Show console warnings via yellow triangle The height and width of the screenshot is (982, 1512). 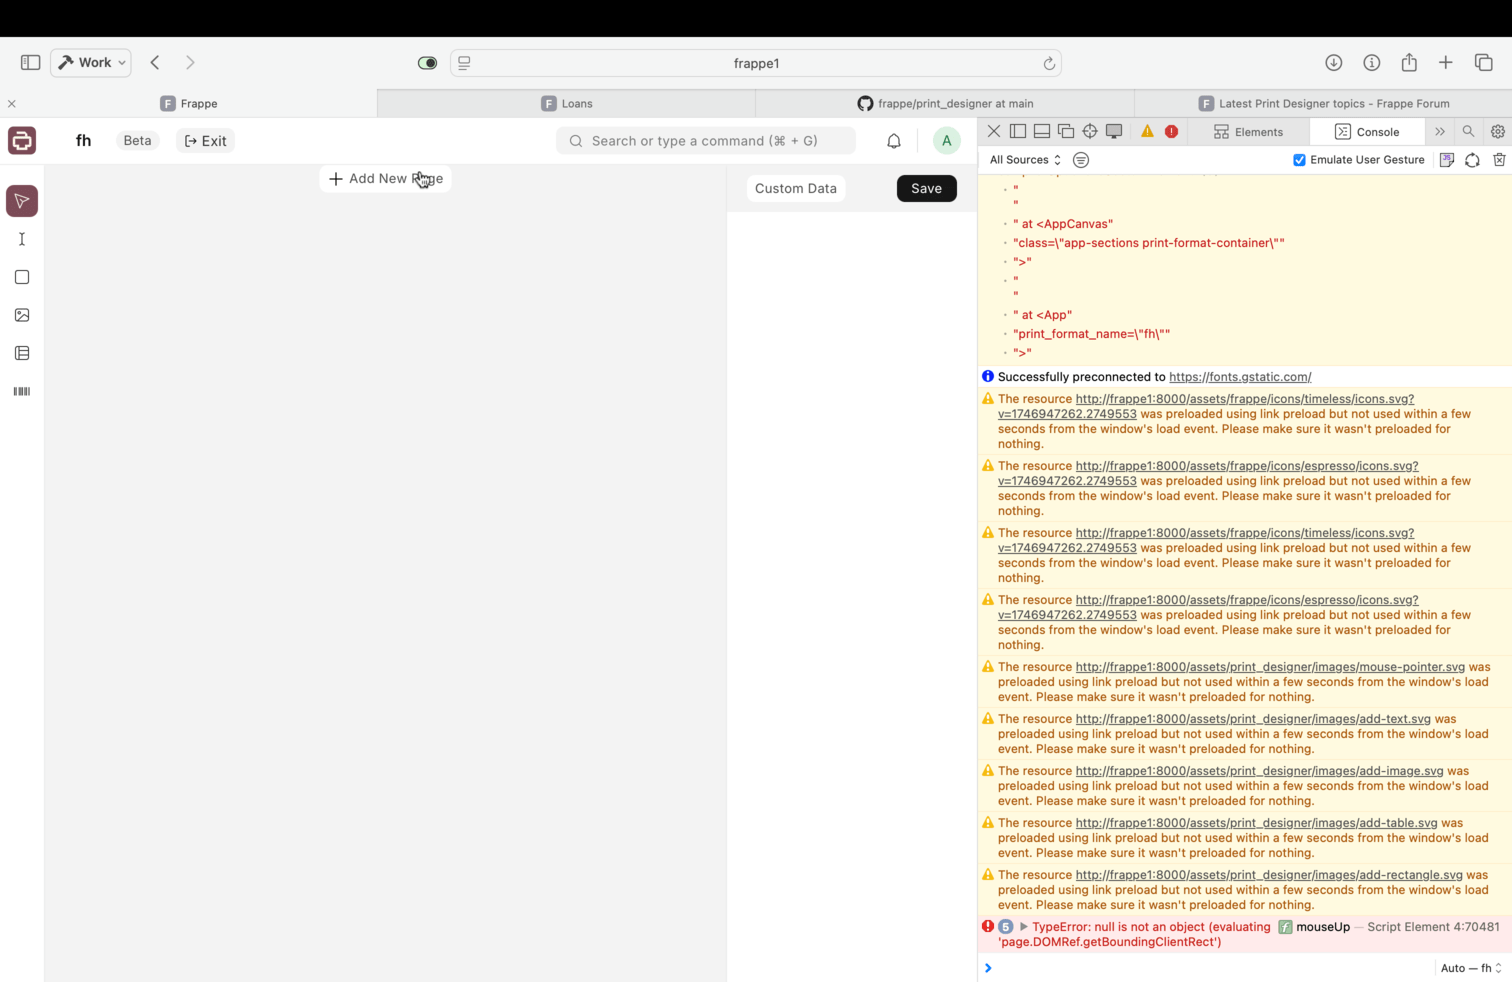tap(1147, 131)
